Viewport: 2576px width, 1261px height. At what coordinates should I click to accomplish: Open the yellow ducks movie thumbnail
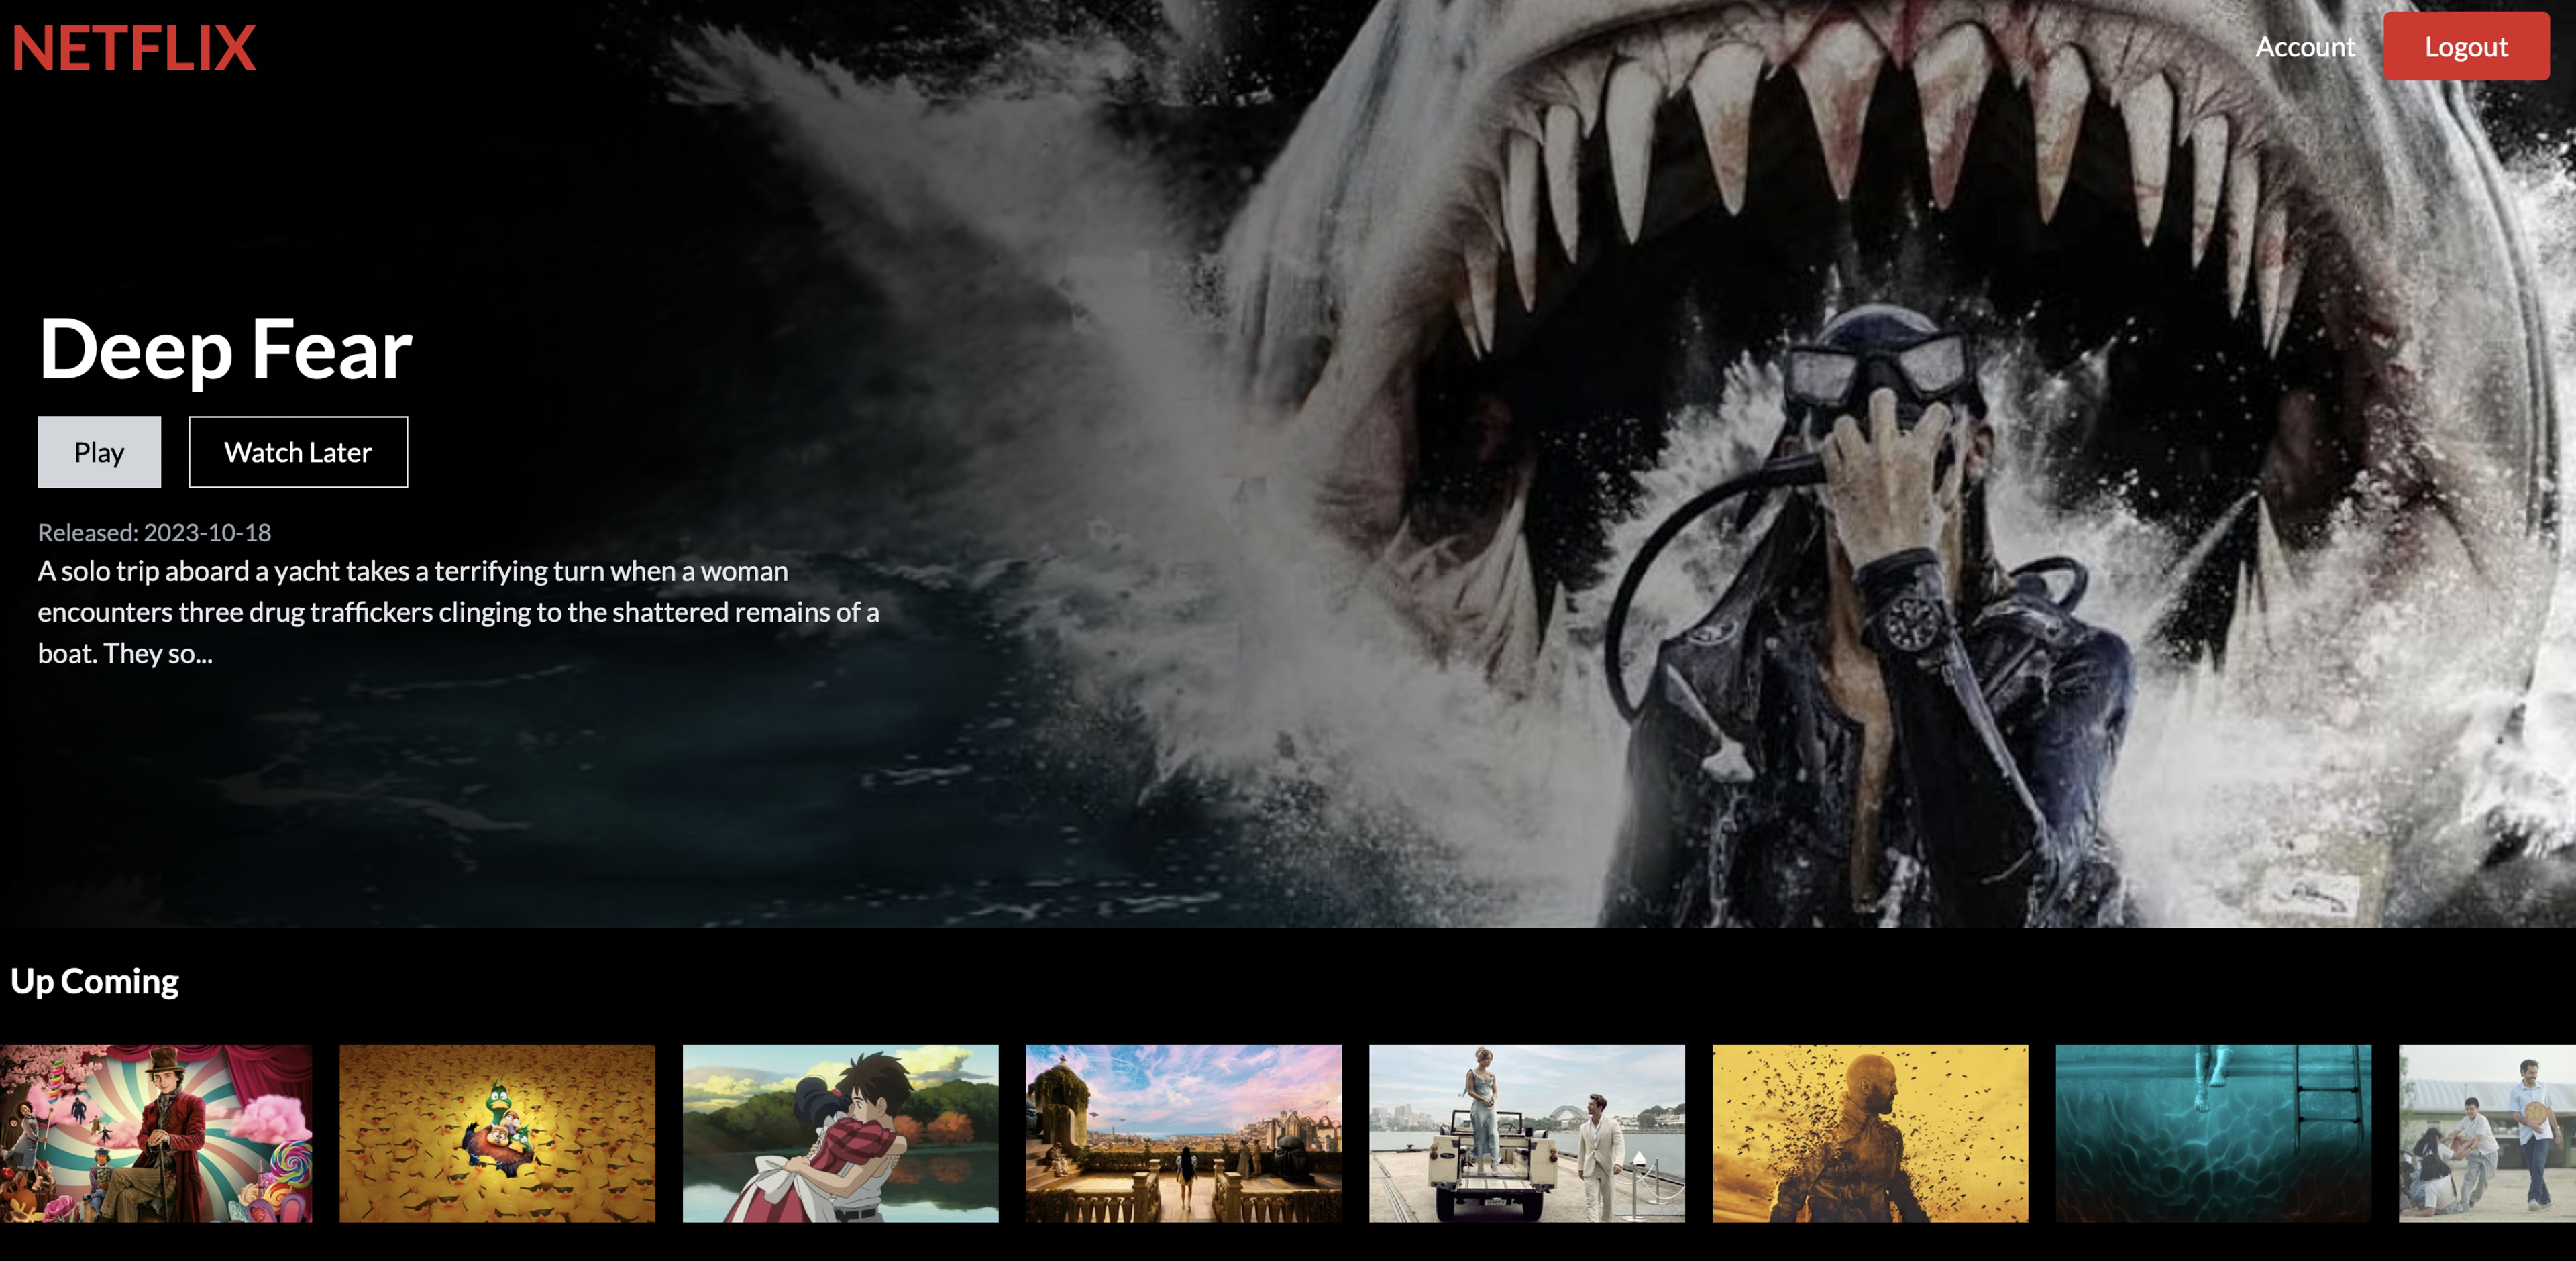[x=498, y=1134]
